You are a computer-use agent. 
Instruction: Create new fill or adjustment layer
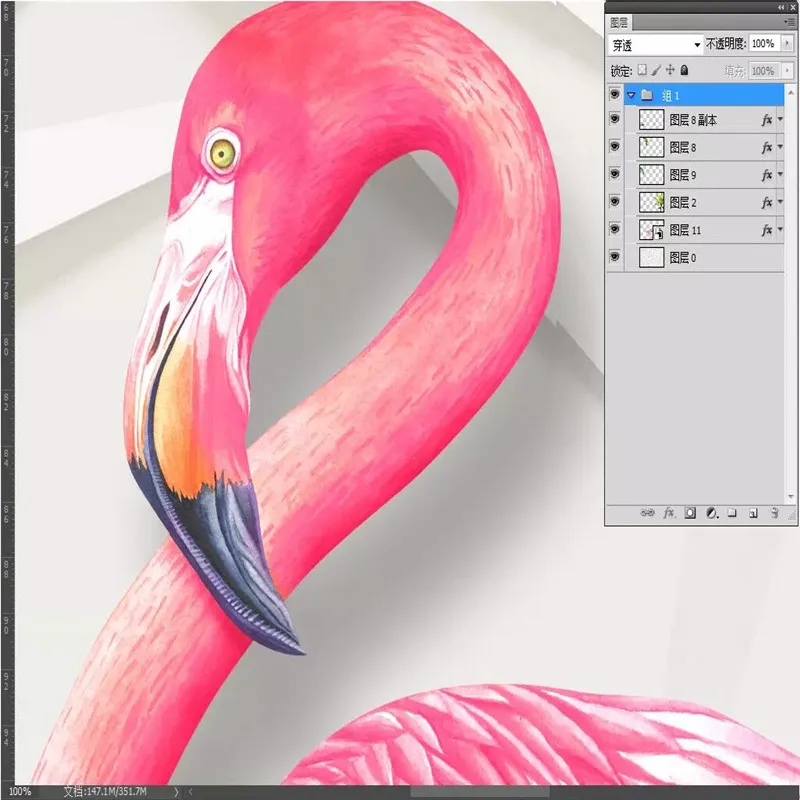click(x=711, y=513)
